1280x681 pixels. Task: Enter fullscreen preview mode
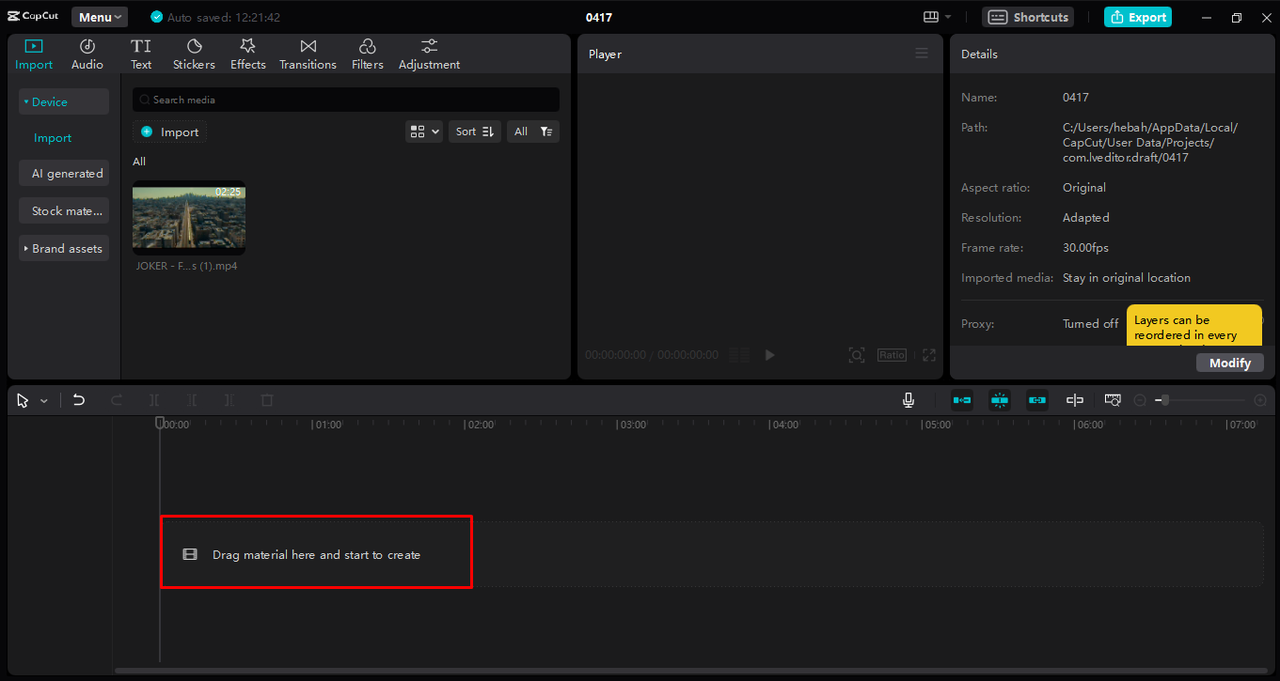tap(929, 355)
